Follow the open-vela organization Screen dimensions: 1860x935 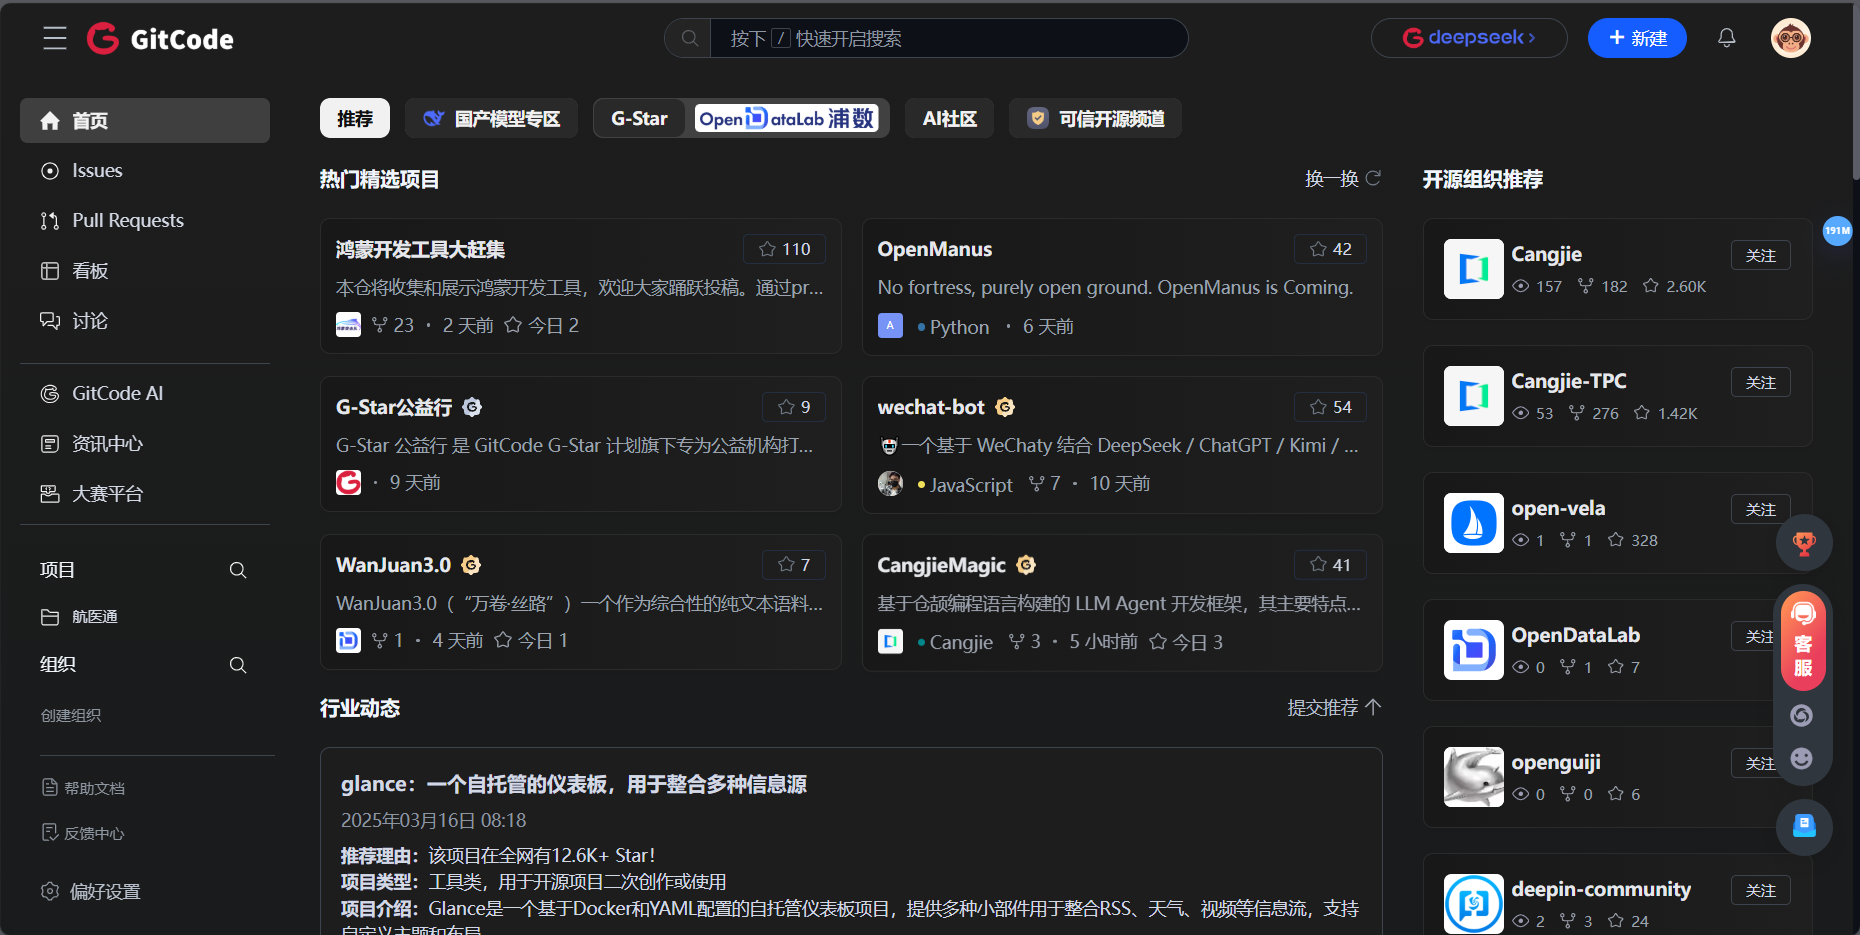pos(1760,509)
